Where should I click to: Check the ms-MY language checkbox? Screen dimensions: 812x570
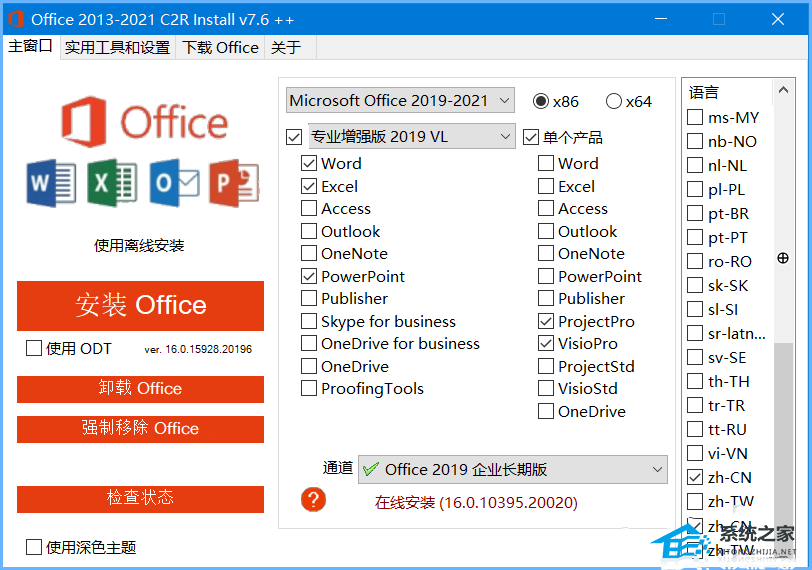pos(695,117)
